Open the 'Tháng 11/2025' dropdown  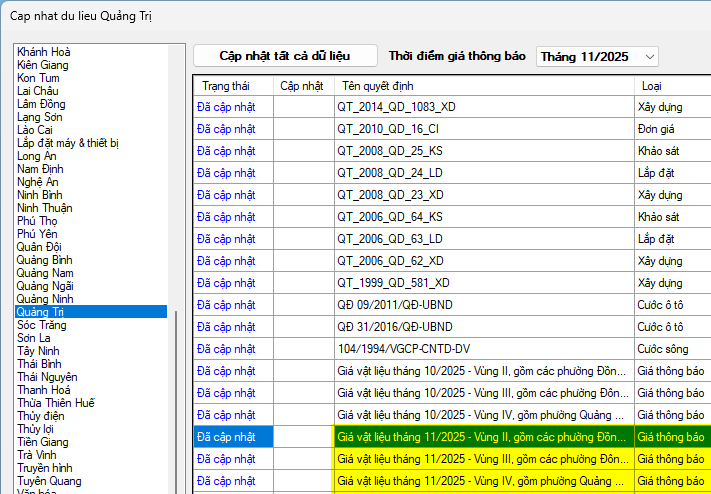597,57
